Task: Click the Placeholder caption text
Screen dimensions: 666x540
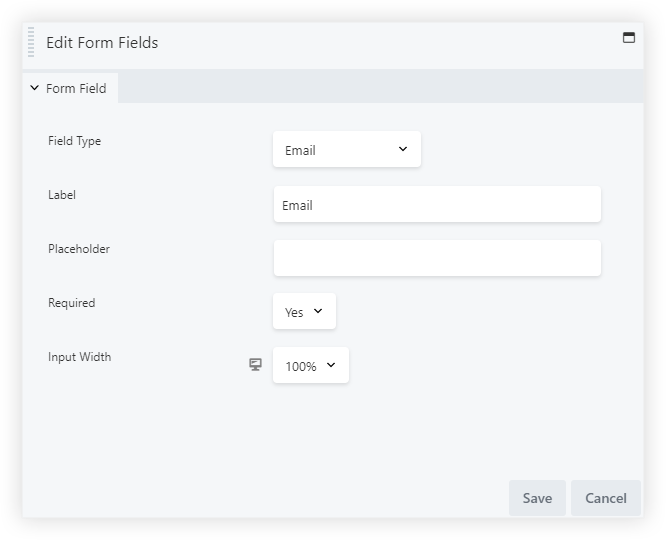Action: 79,249
